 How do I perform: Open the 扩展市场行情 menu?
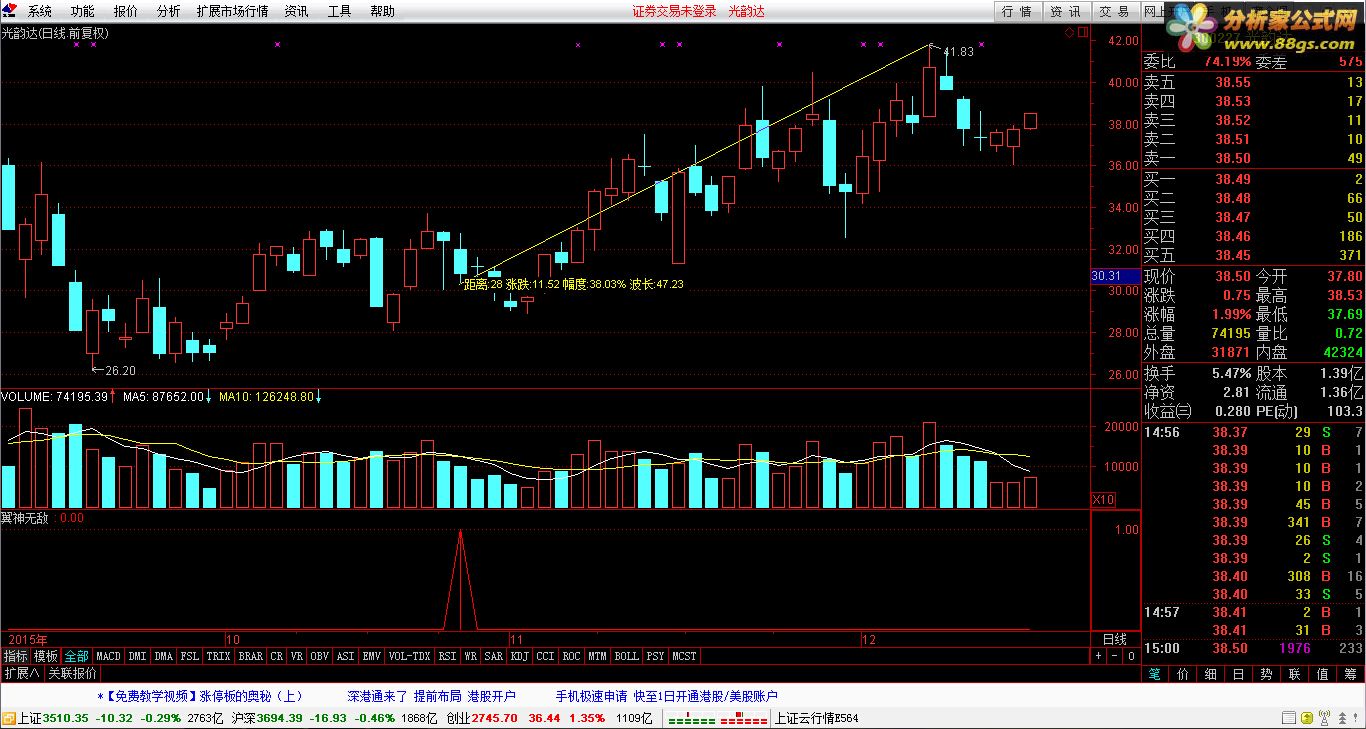pyautogui.click(x=232, y=11)
